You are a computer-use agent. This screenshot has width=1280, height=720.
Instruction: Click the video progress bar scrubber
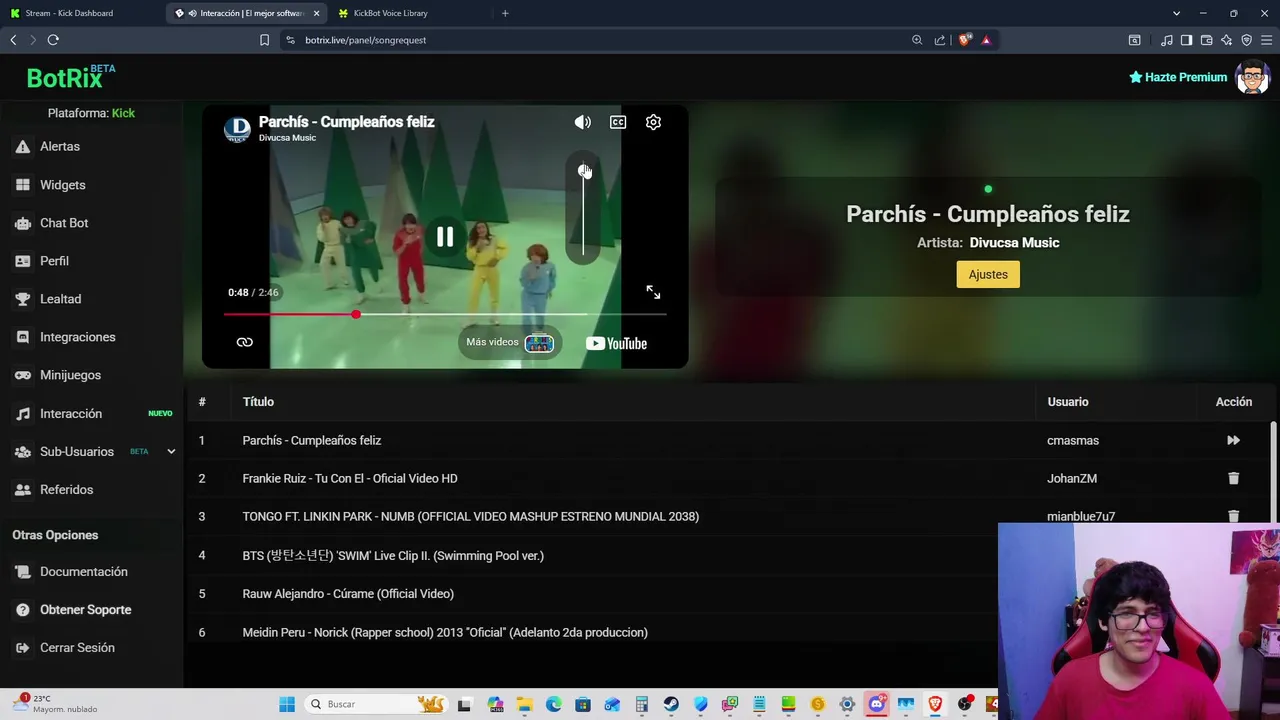(356, 314)
